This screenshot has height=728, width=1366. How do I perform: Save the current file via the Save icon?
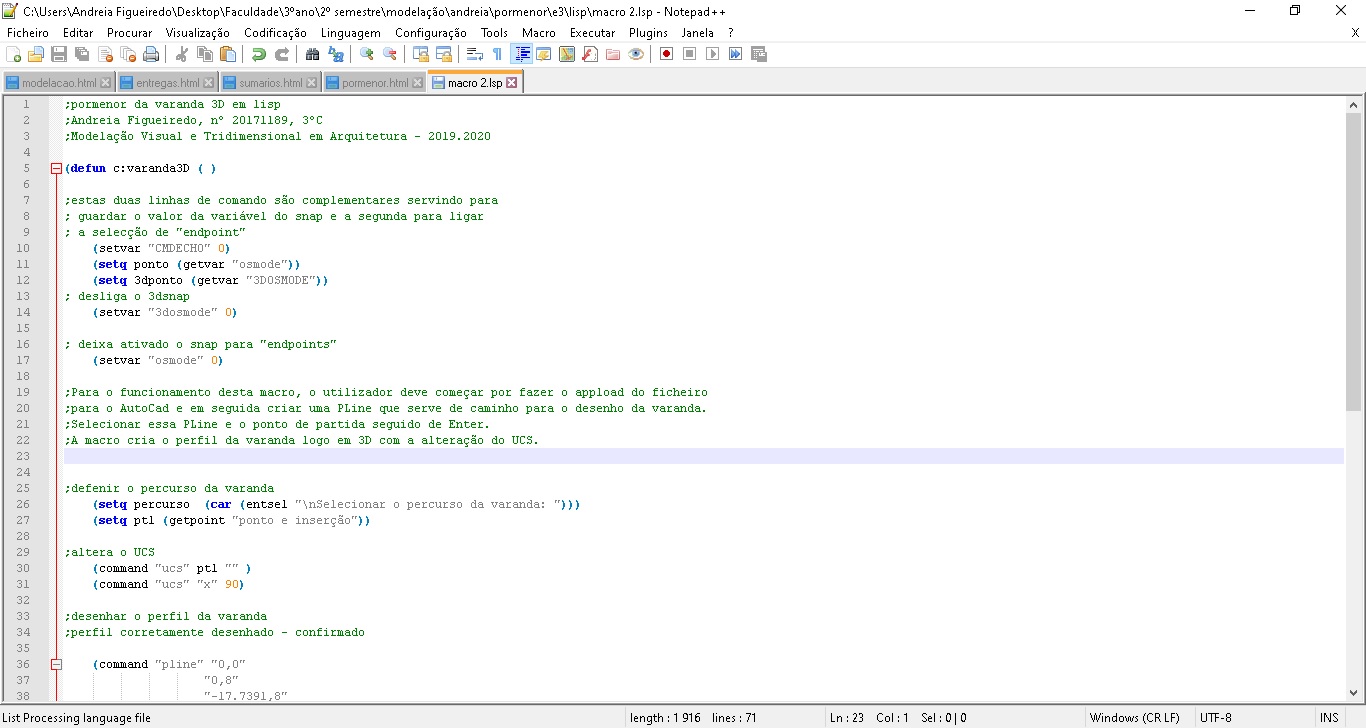coord(59,54)
